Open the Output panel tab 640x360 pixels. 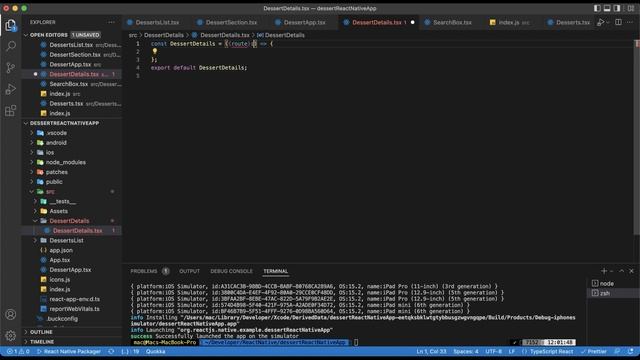point(189,271)
